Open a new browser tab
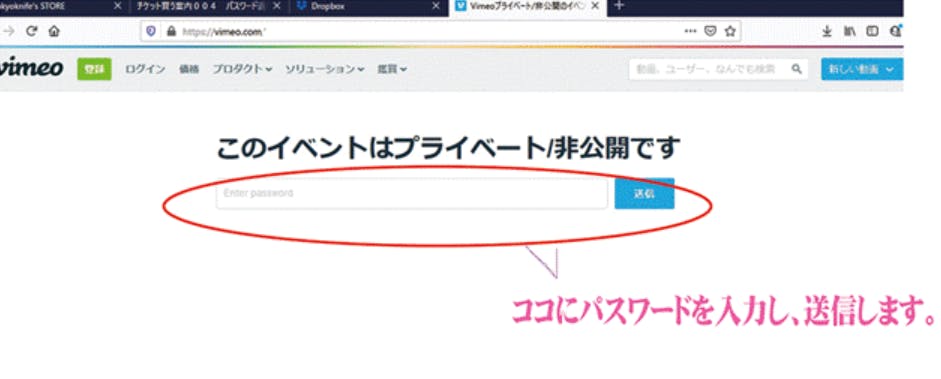 pos(620,6)
